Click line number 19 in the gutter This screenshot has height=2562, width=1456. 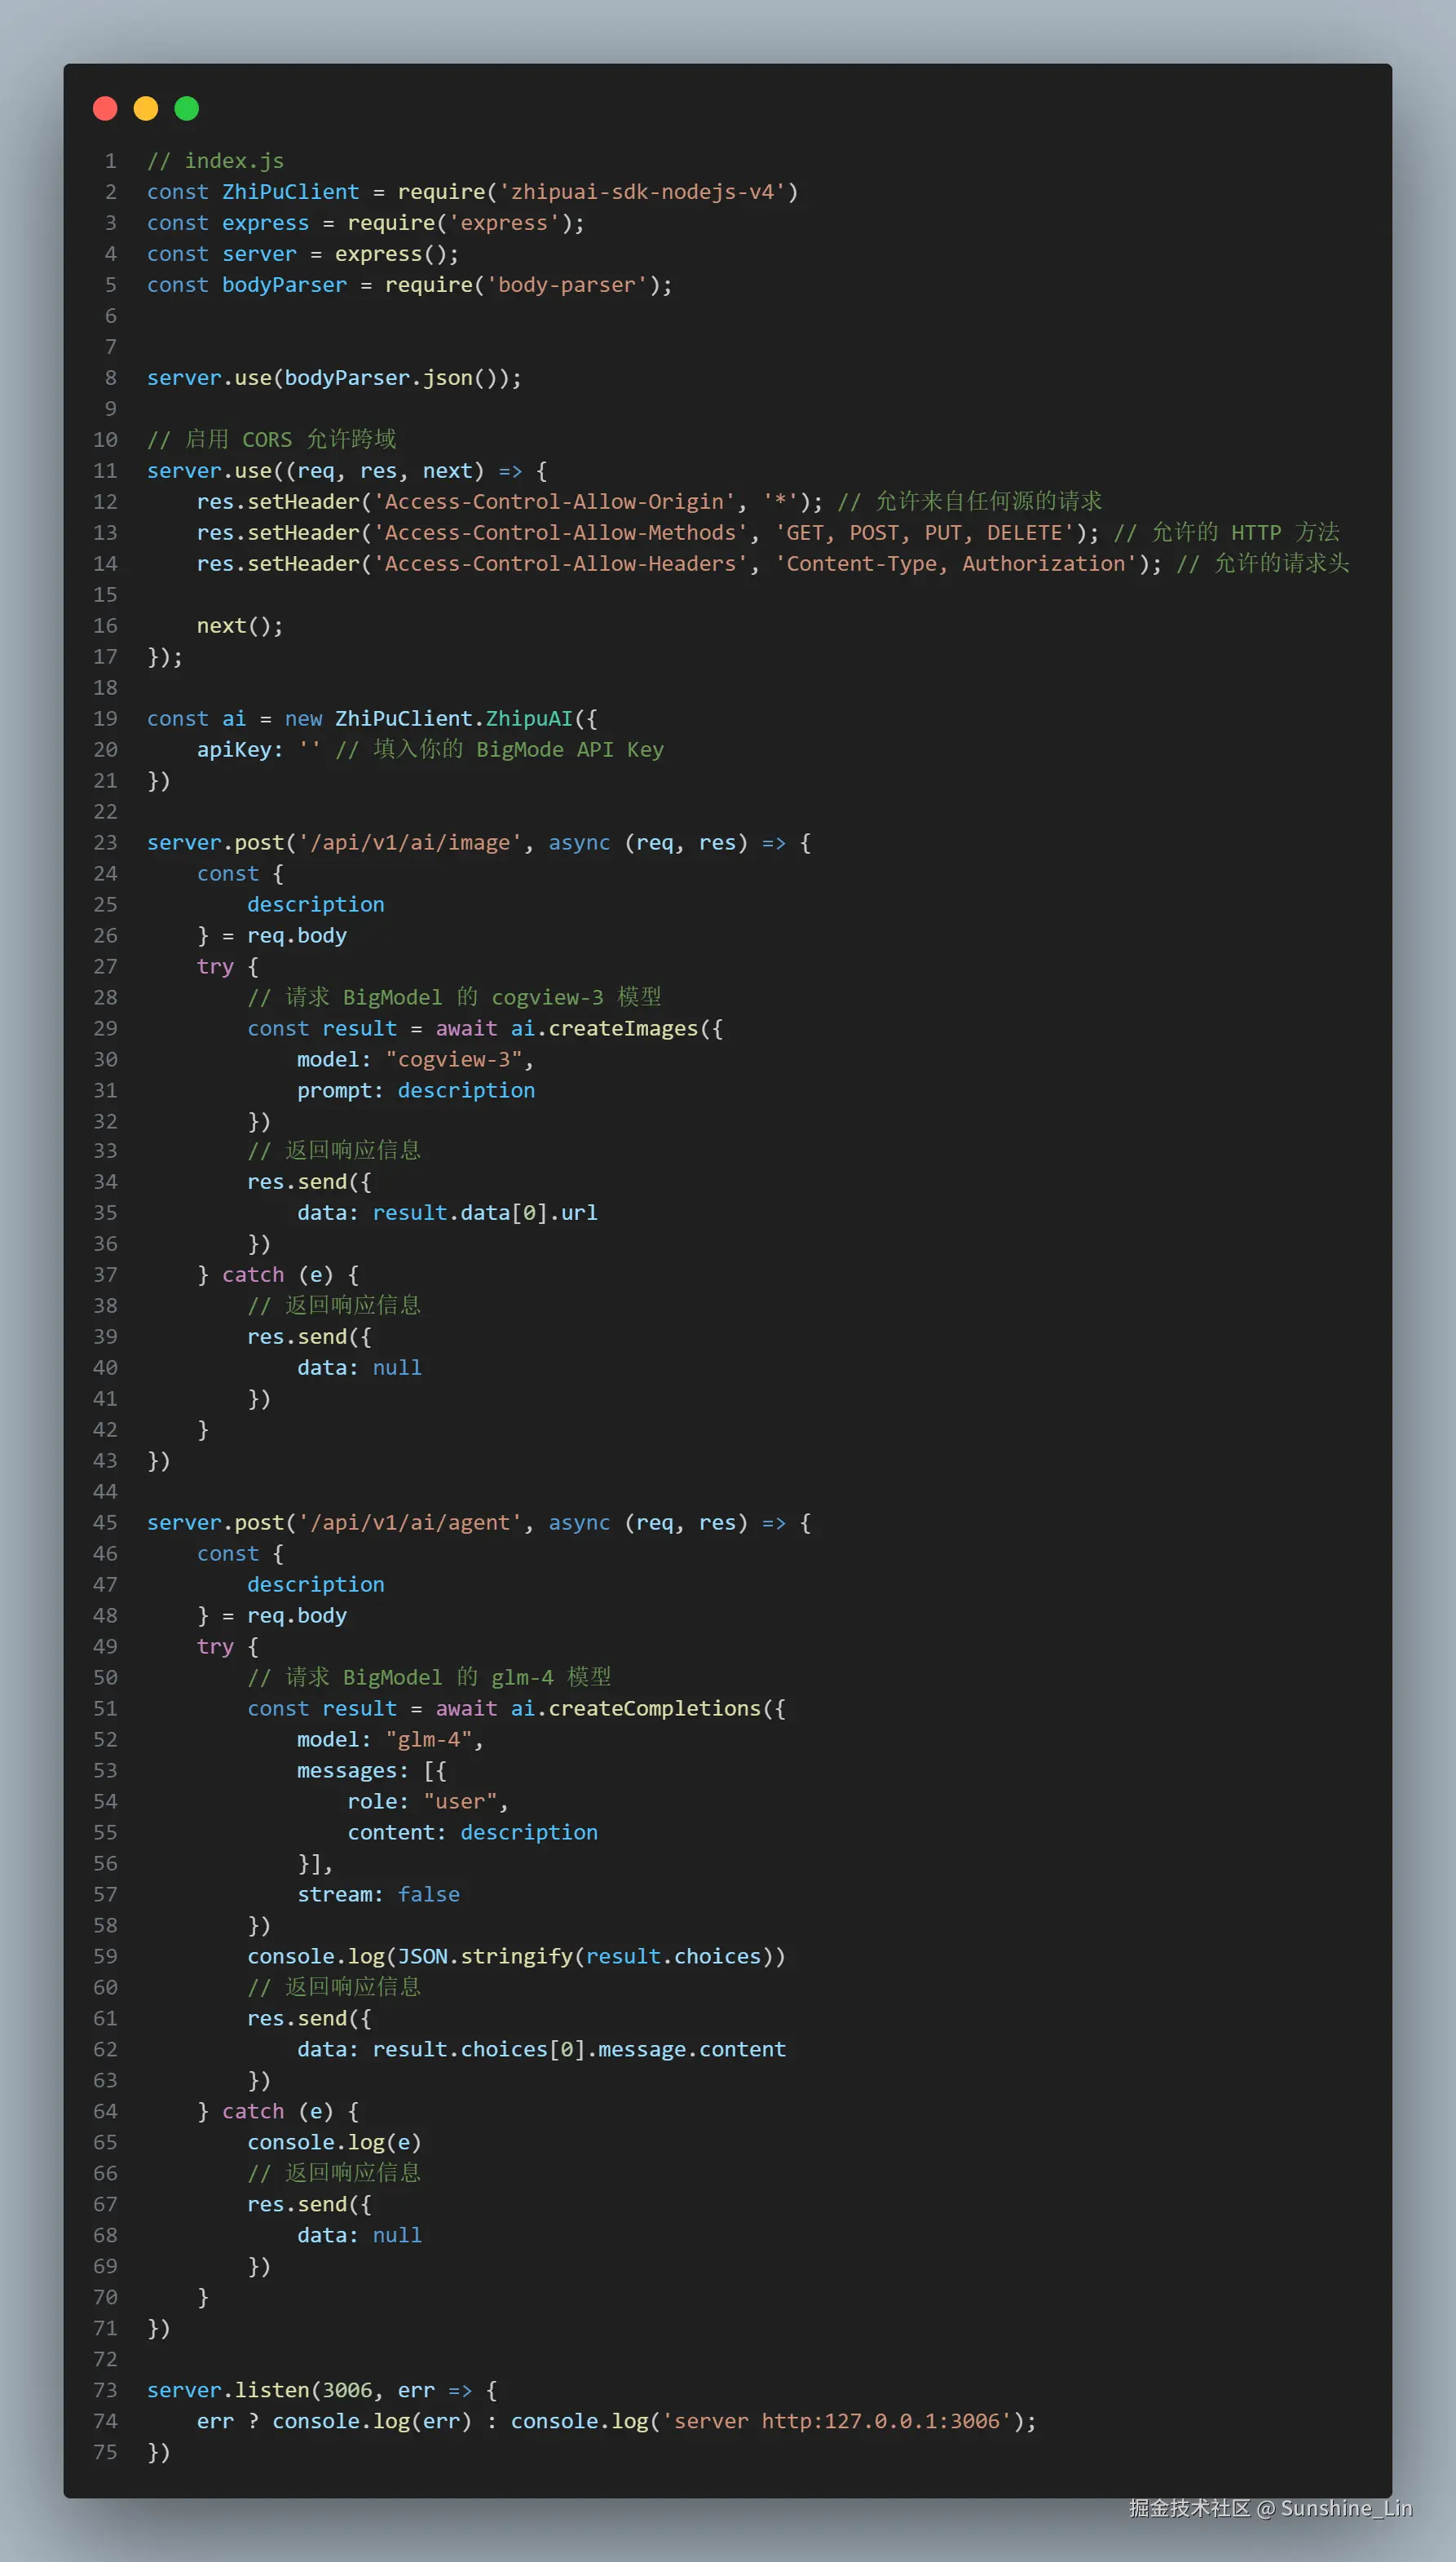(105, 719)
